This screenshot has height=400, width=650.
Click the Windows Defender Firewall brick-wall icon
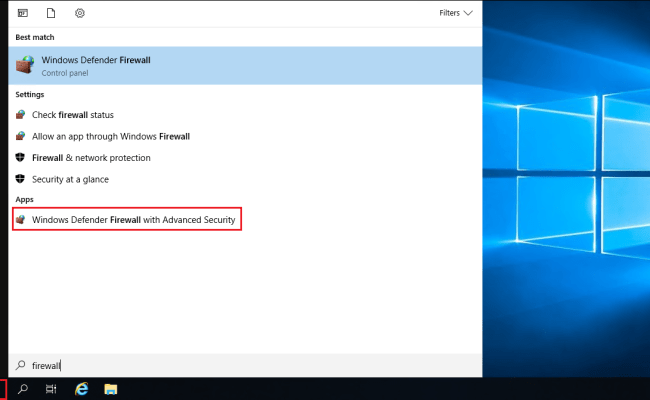coord(25,65)
